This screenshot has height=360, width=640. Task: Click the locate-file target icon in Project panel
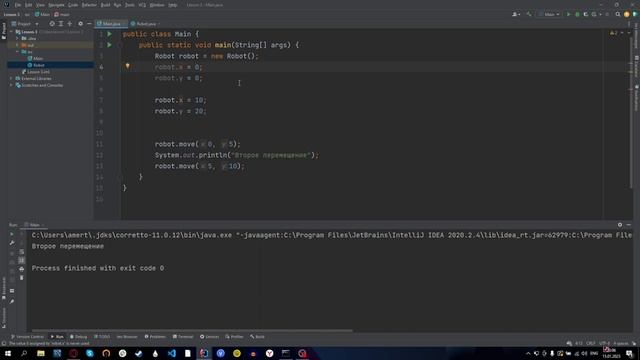(52, 24)
